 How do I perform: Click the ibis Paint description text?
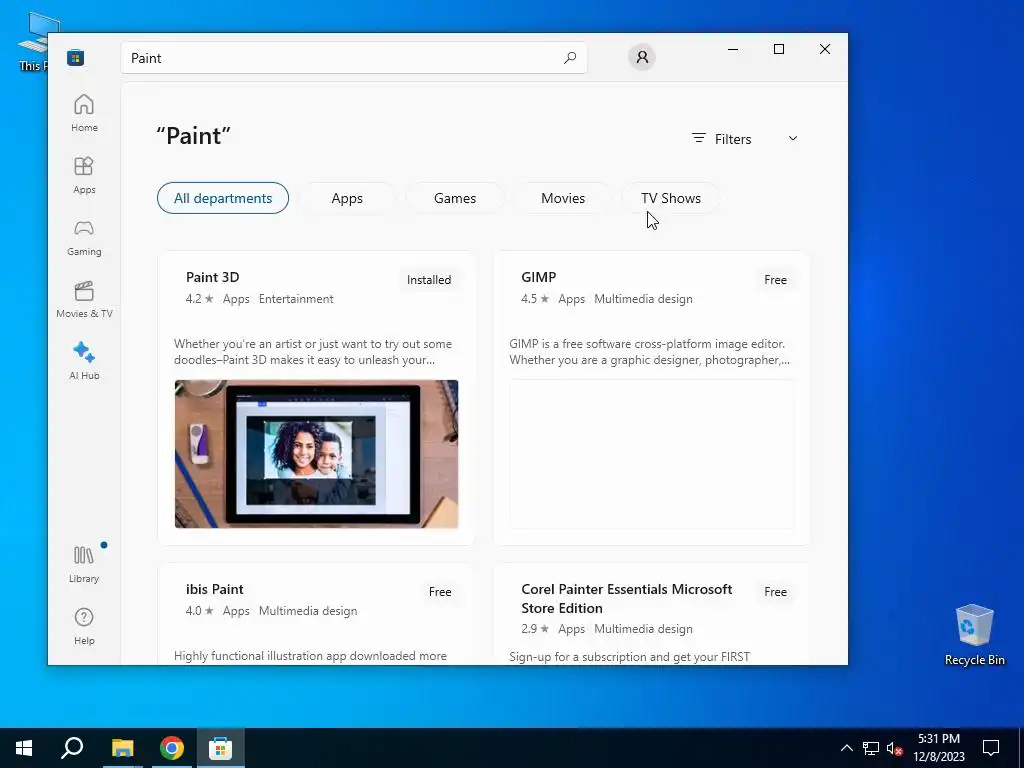(310, 656)
